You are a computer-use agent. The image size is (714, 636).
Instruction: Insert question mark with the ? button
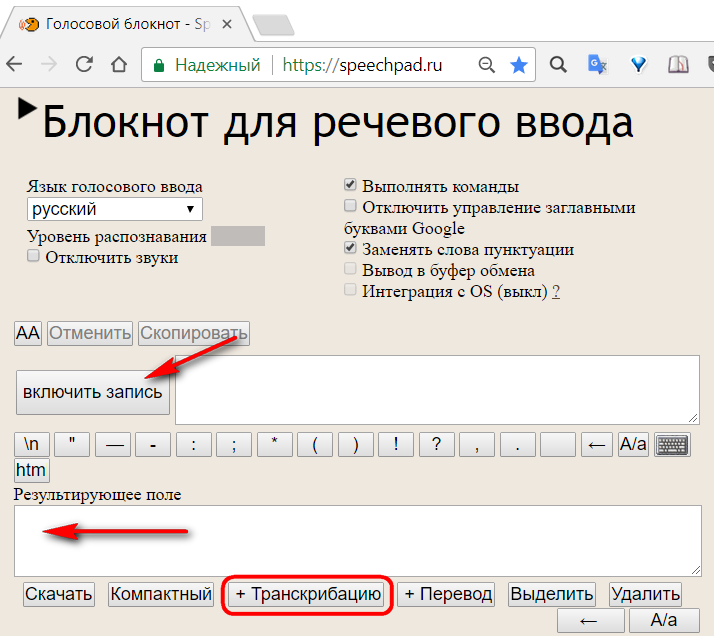point(437,444)
